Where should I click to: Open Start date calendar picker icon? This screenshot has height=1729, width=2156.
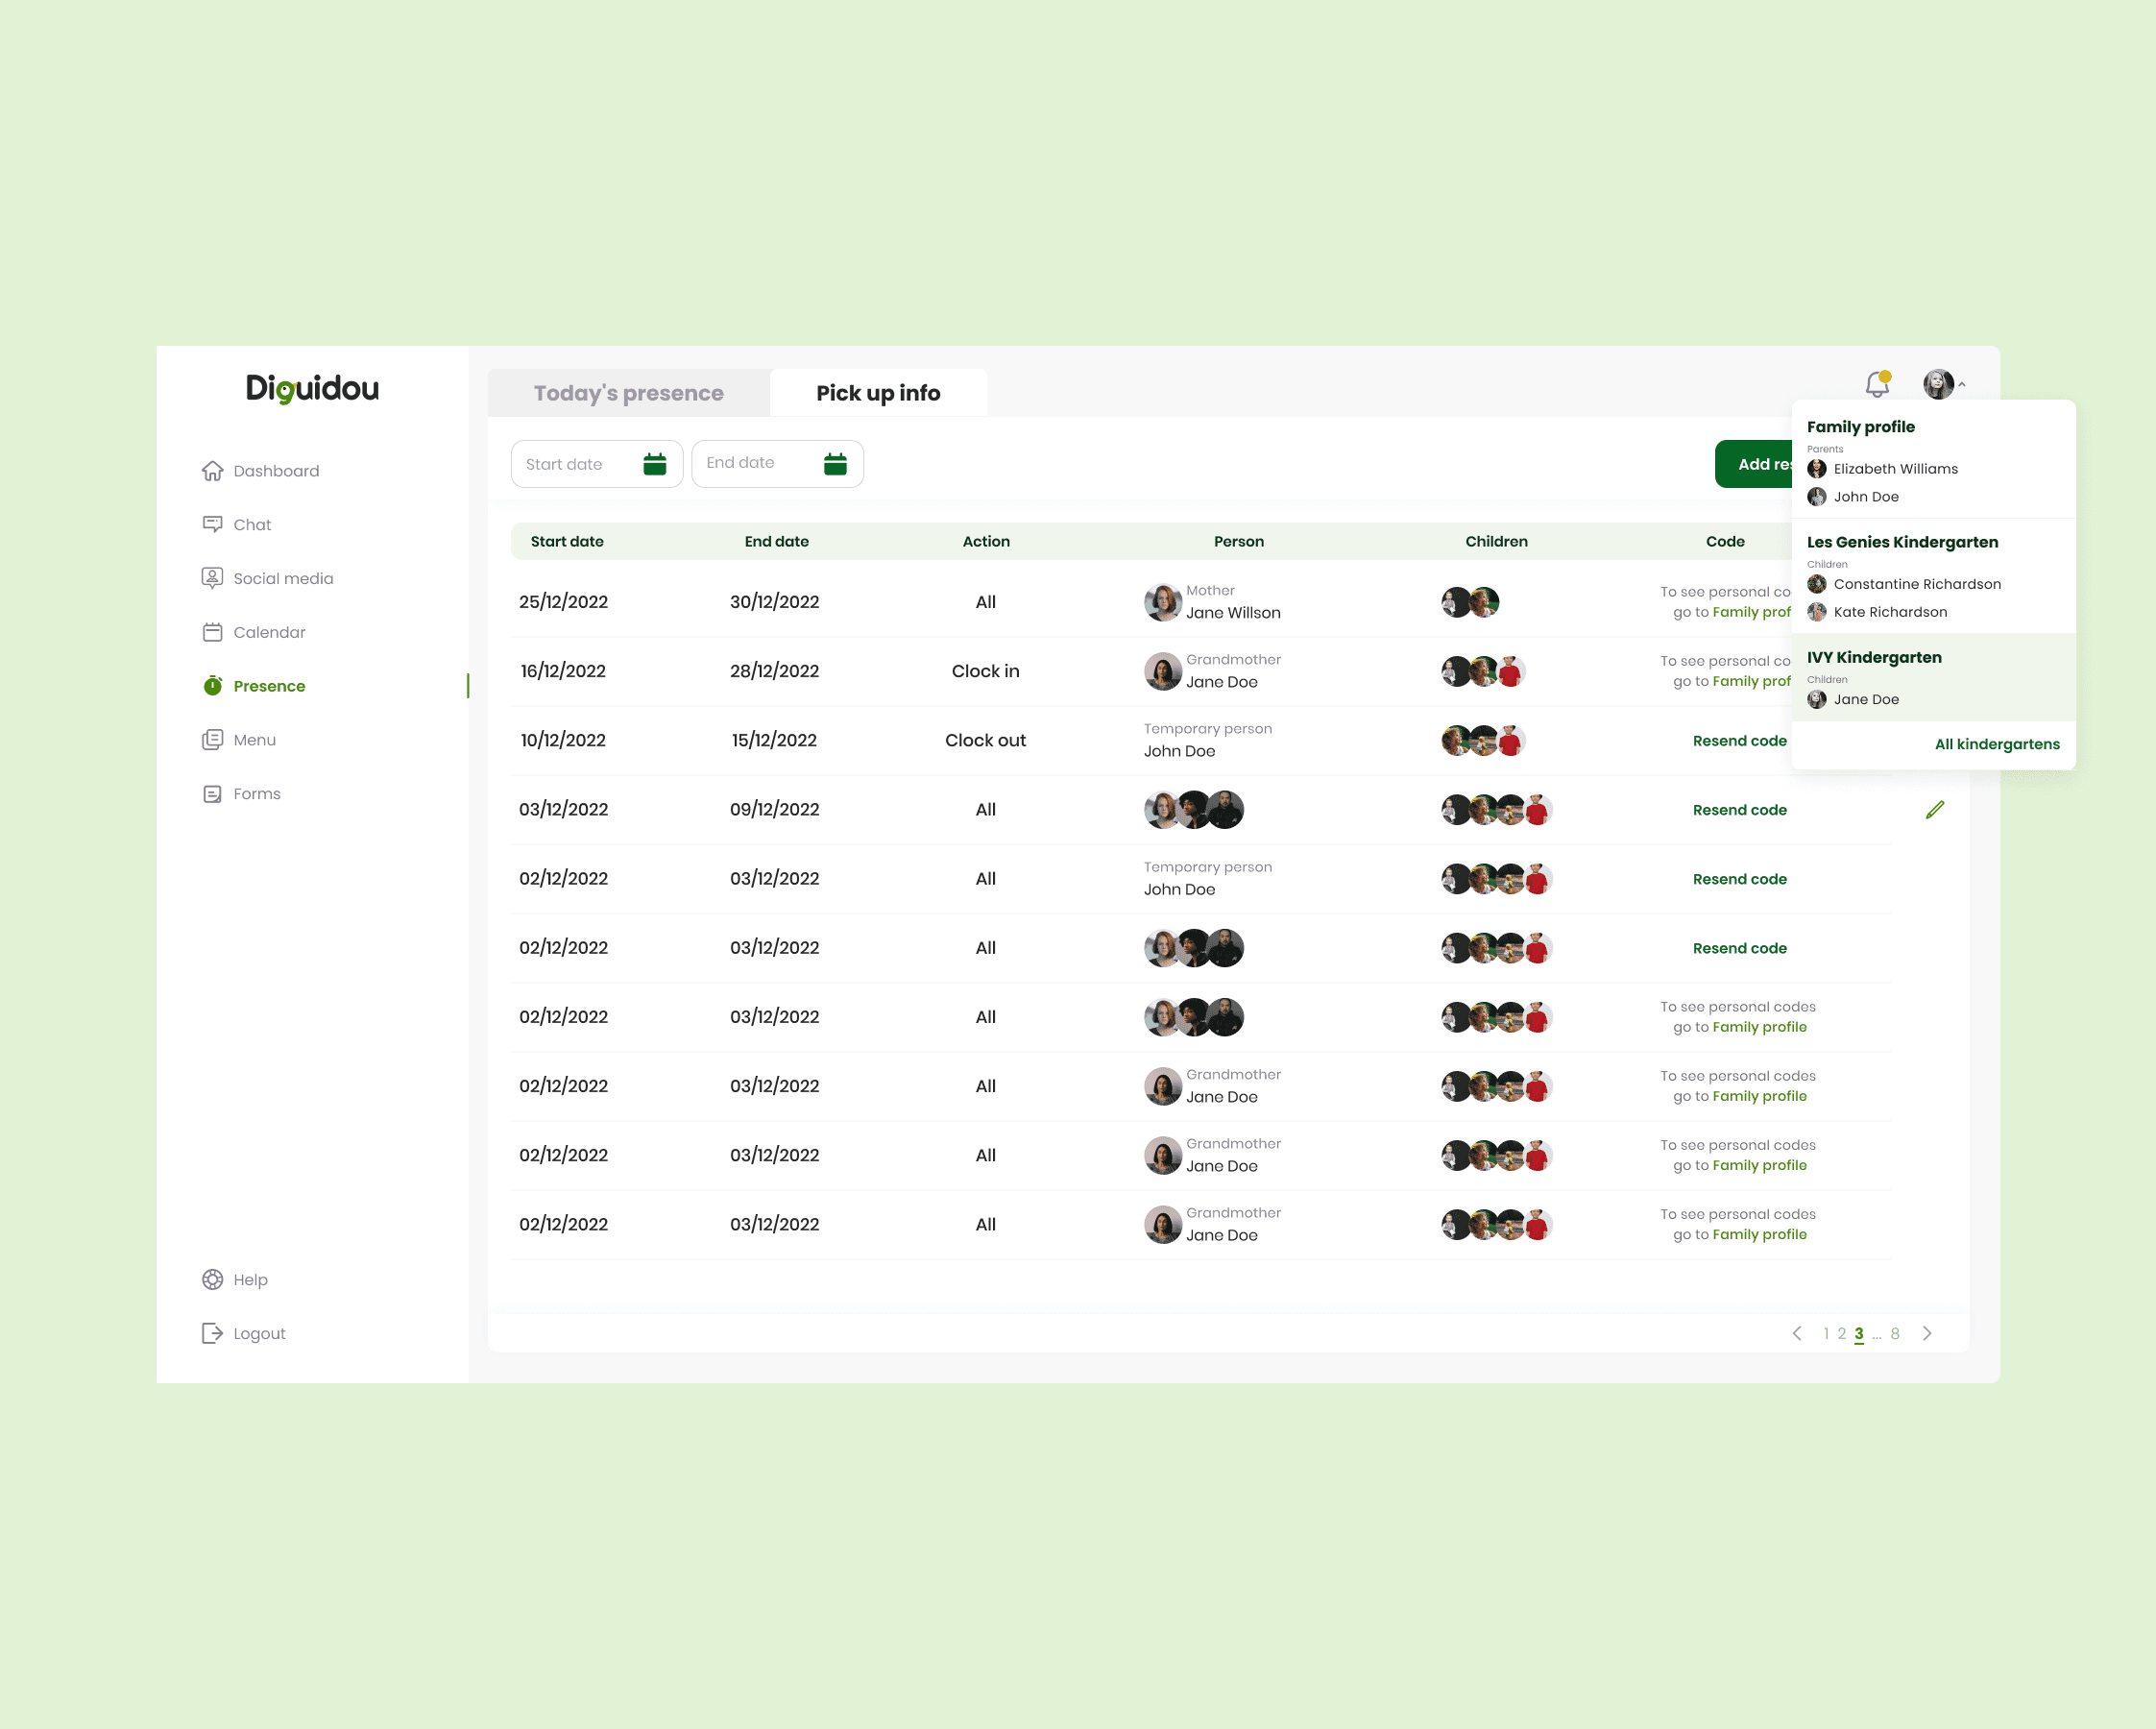click(655, 464)
